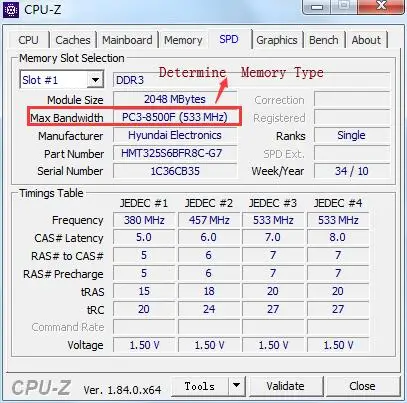Click the 457 MHz frequency cell
The height and width of the screenshot is (403, 407).
[x=209, y=220]
